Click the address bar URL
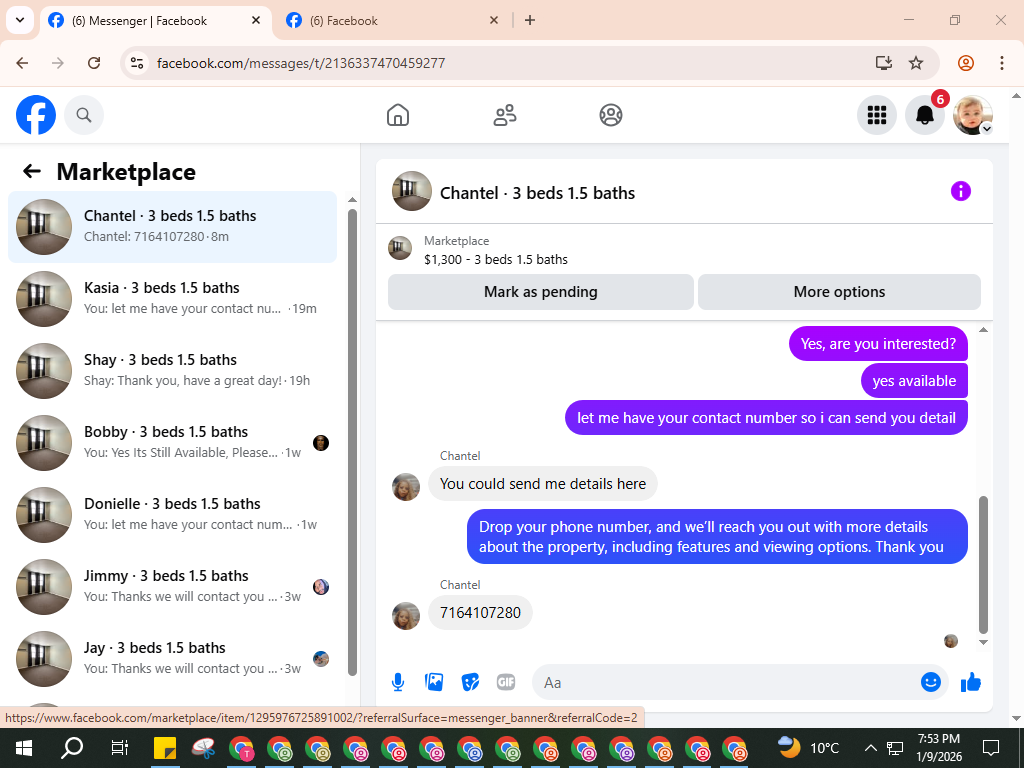 tap(301, 63)
